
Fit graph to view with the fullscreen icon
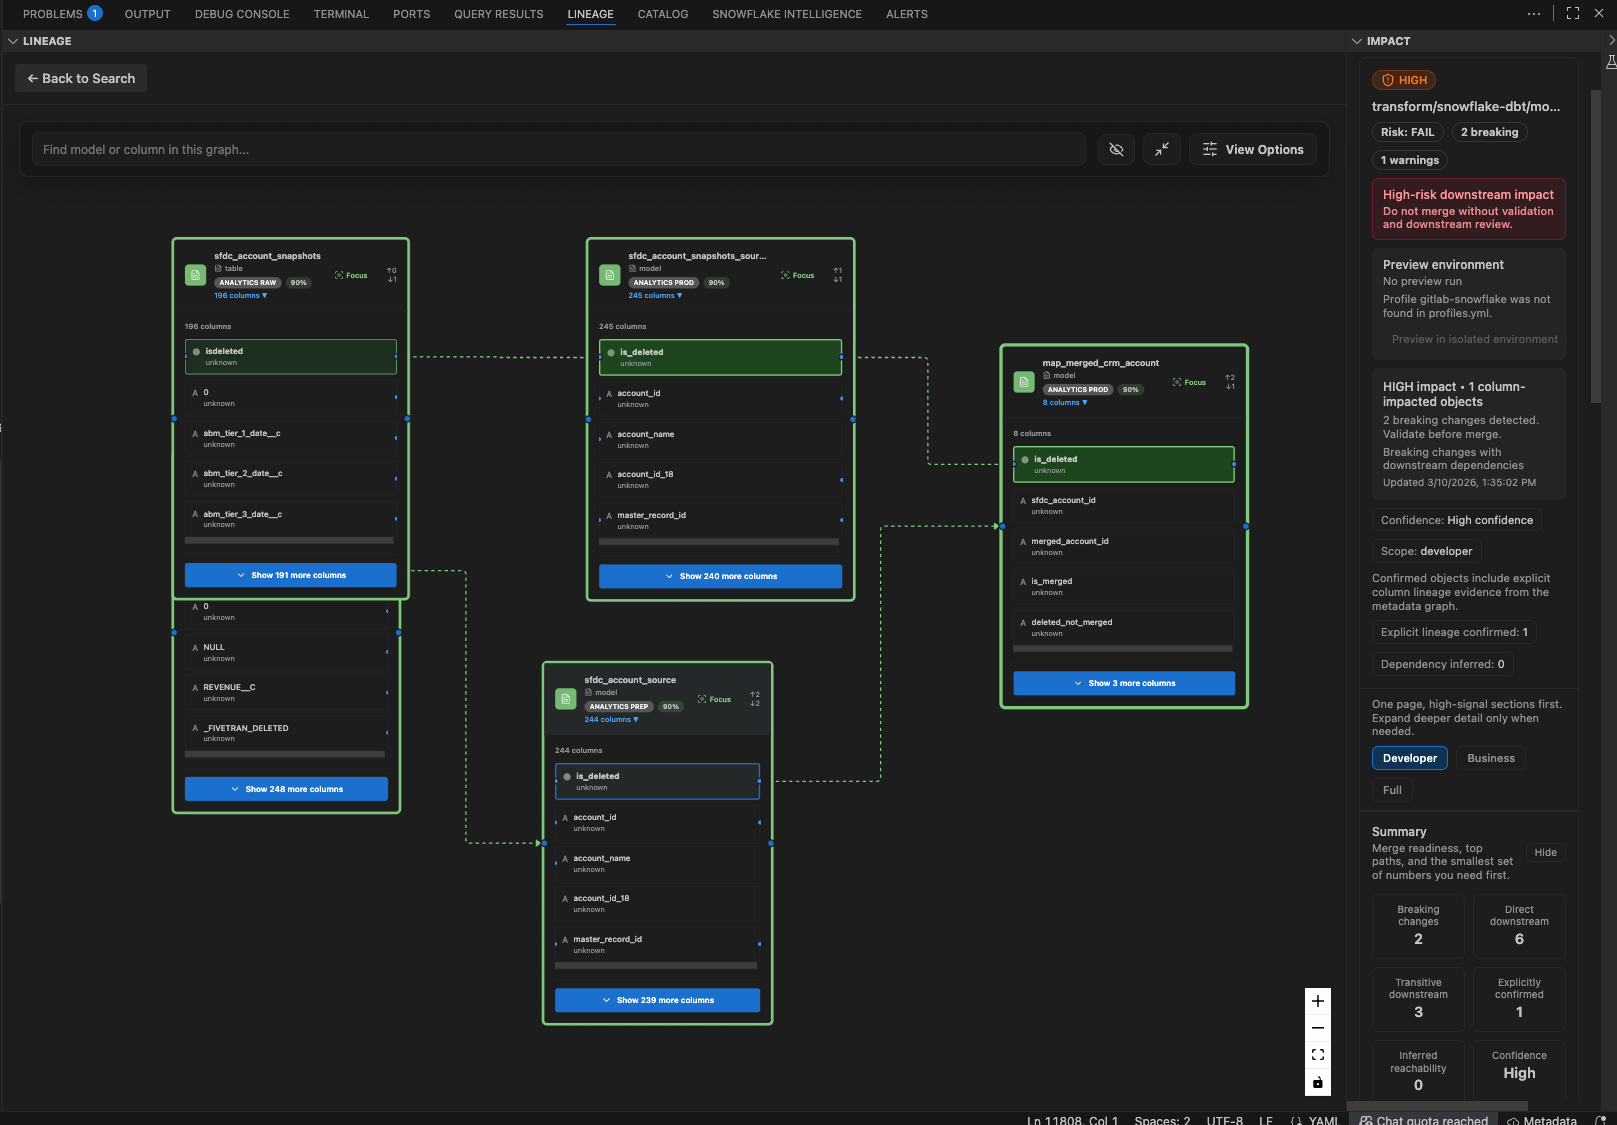1317,1054
